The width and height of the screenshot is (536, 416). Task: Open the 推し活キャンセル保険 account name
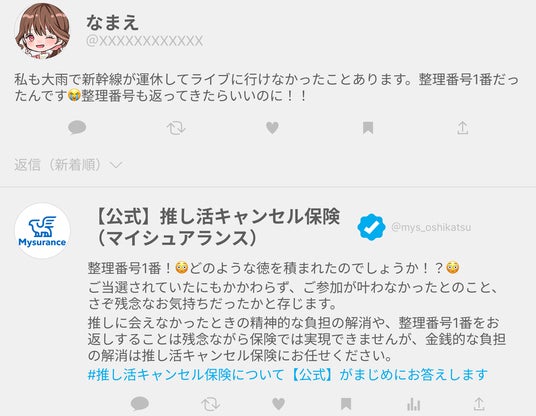[x=216, y=227]
